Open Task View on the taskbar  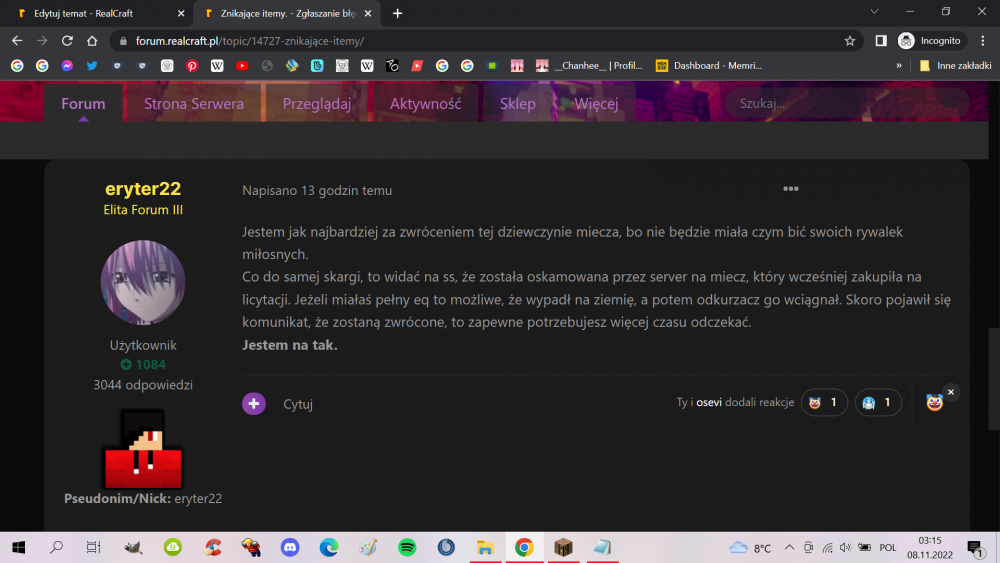coord(94,548)
